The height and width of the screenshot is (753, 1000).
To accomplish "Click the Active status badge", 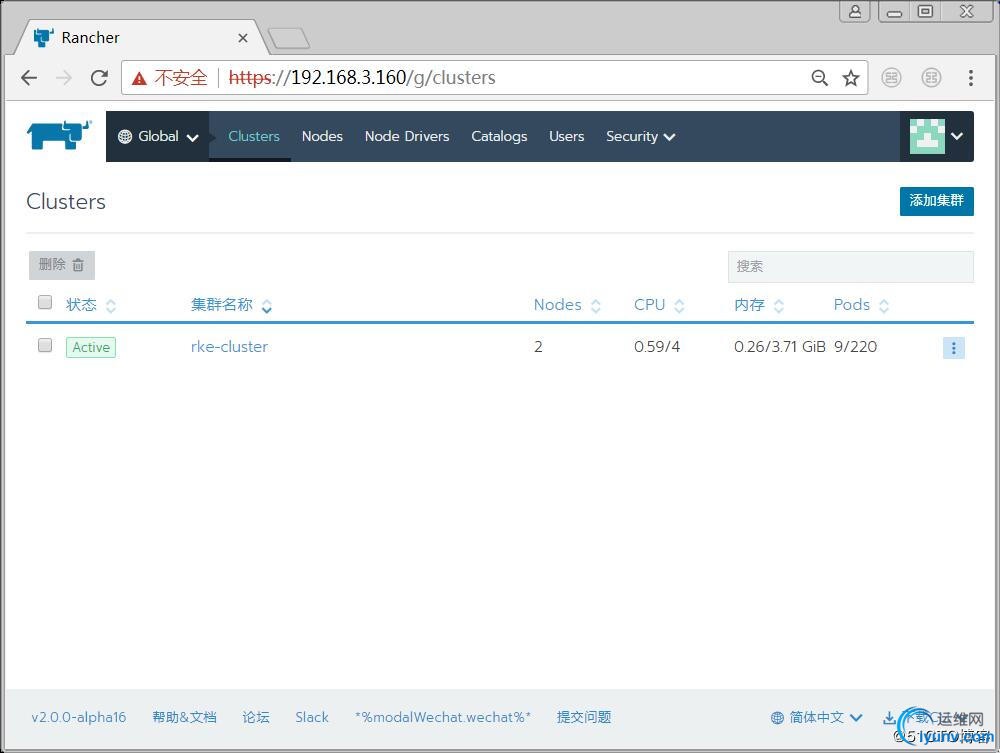I will (x=91, y=347).
